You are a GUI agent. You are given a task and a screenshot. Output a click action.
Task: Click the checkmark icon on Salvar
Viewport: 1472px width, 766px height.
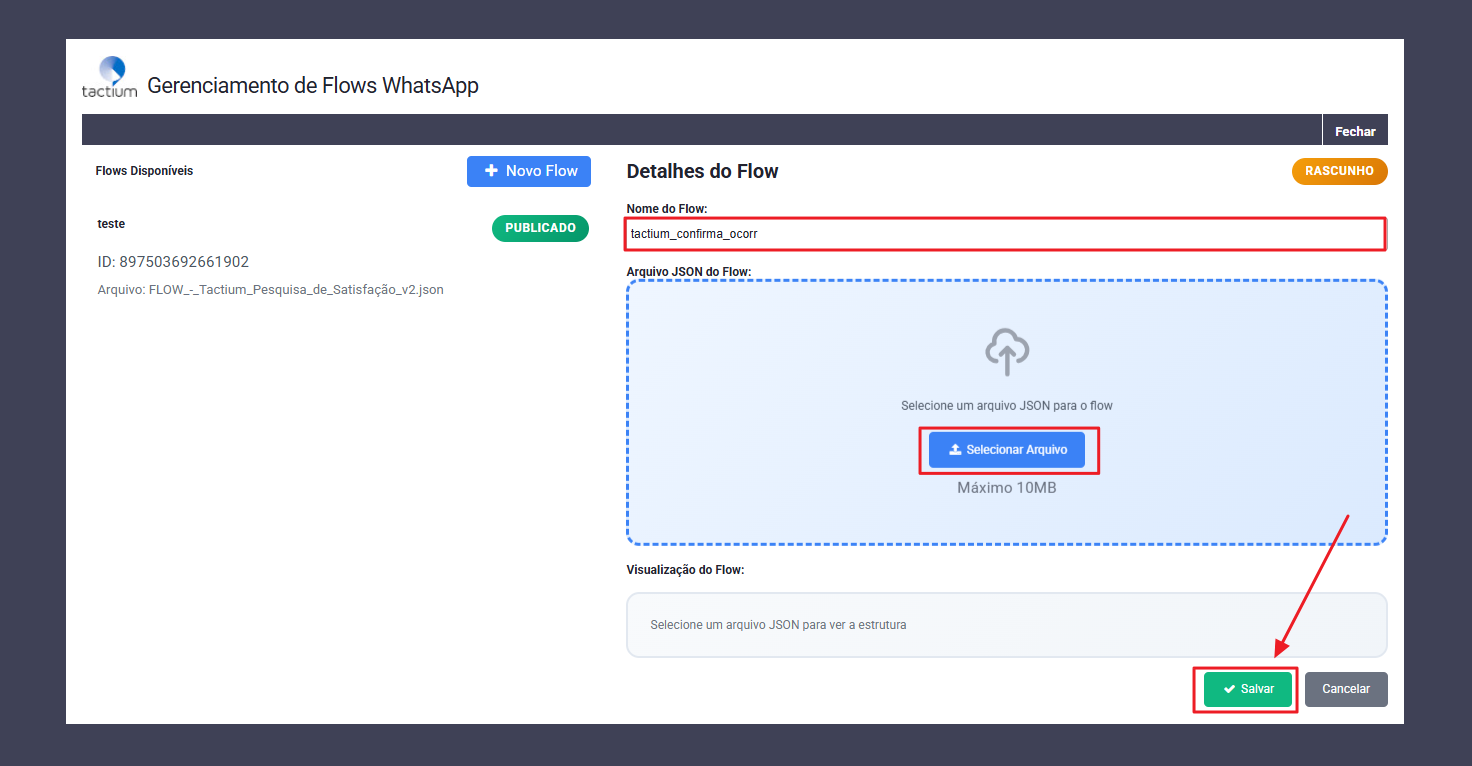point(1229,689)
